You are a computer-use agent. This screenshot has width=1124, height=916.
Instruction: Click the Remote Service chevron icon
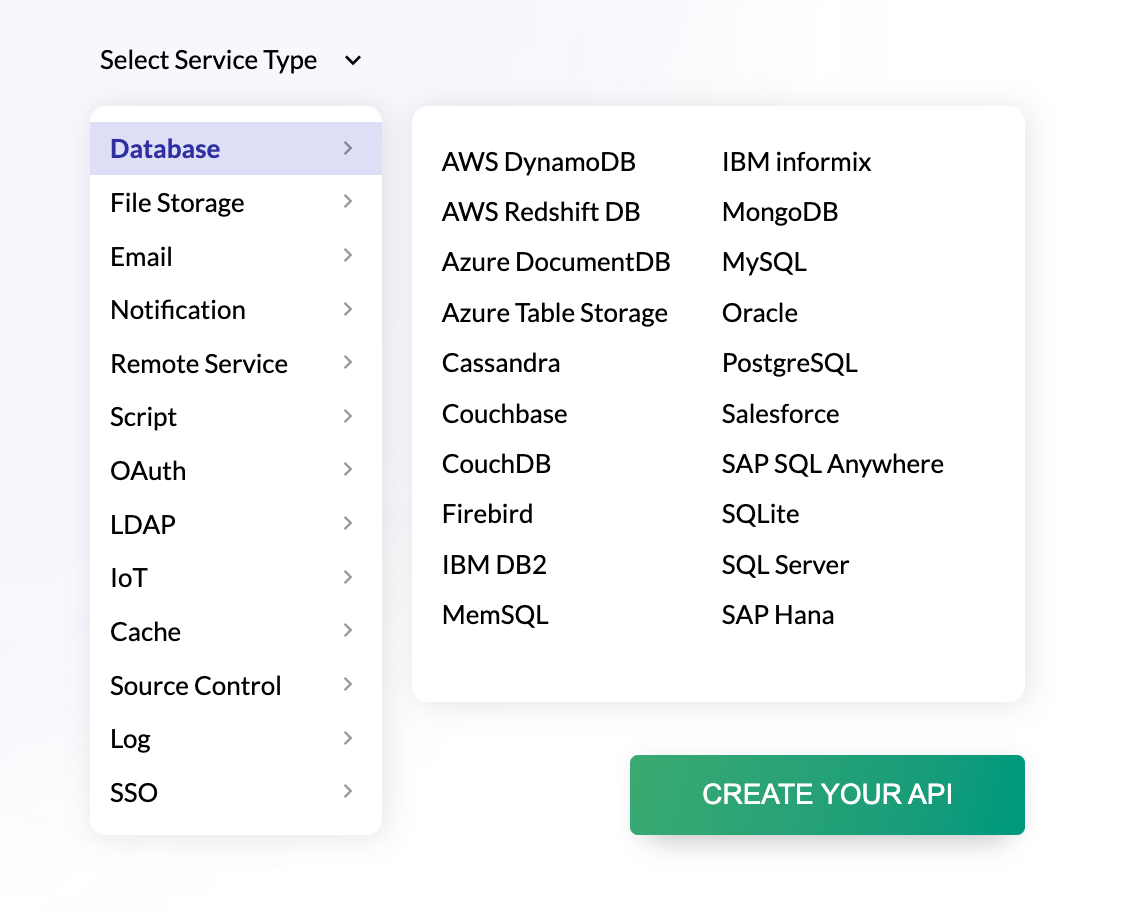tap(348, 363)
